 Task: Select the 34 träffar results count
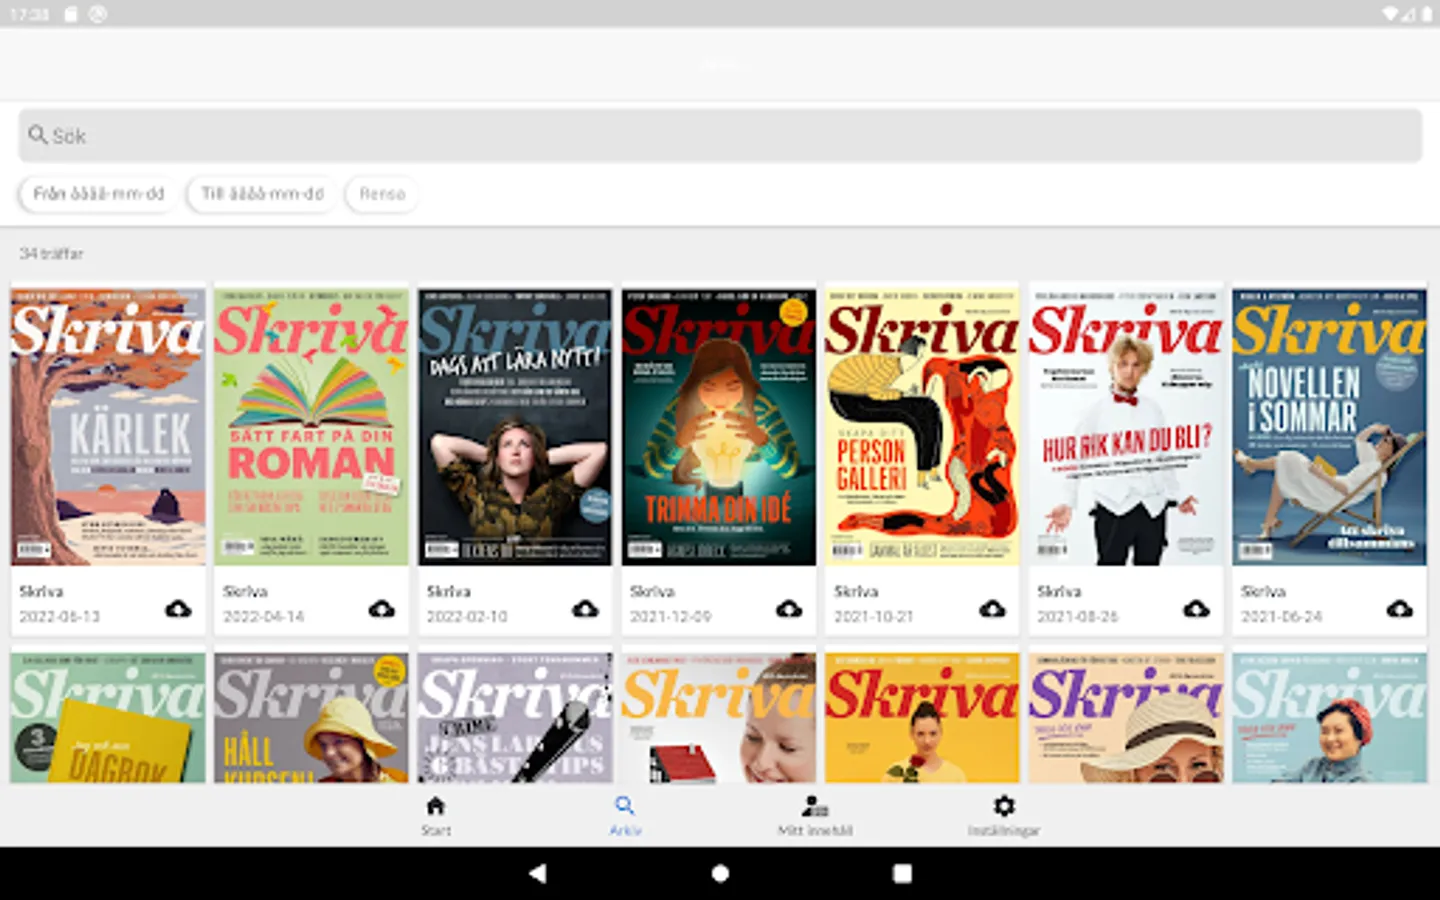point(51,254)
